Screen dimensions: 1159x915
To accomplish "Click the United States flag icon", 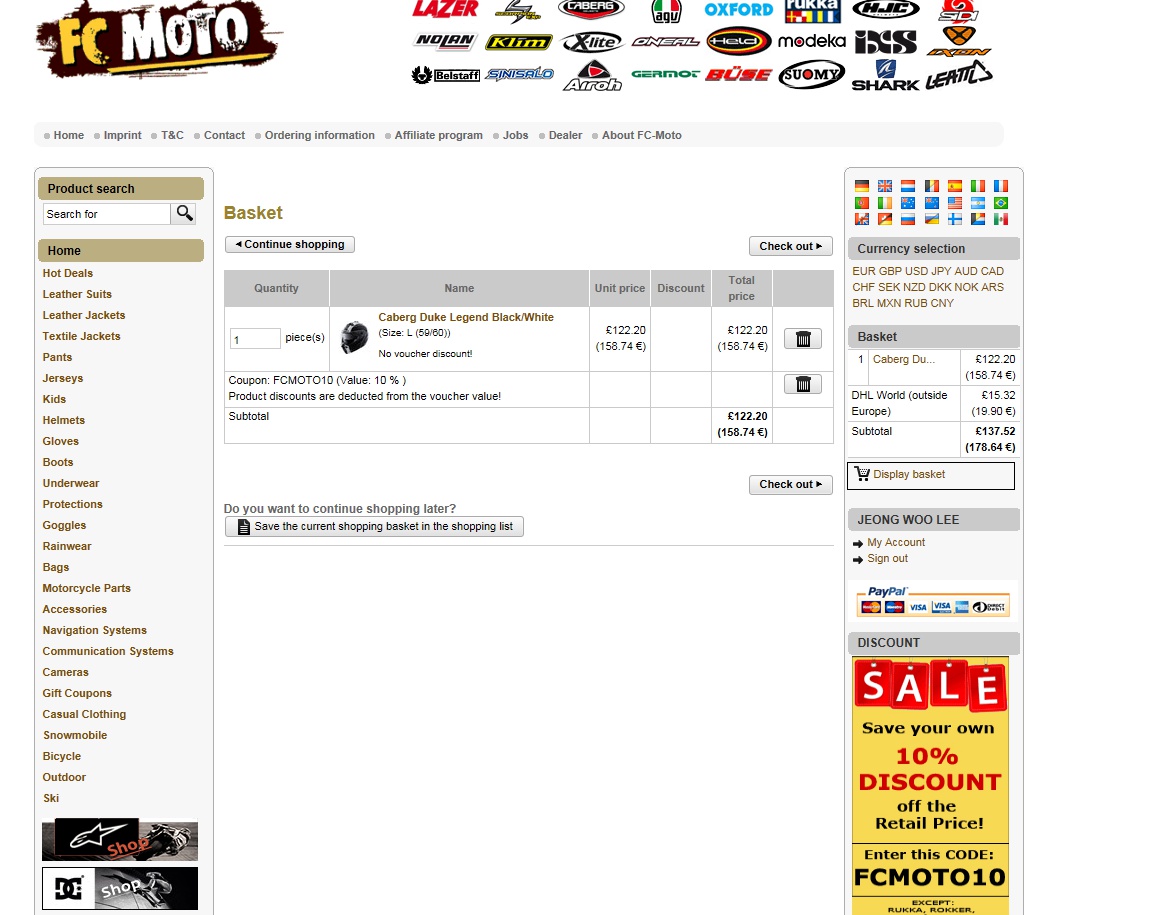I will tap(954, 203).
